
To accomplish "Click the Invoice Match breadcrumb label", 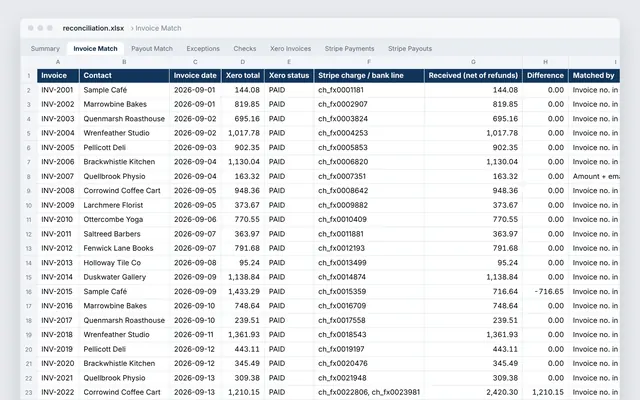I will [x=158, y=28].
